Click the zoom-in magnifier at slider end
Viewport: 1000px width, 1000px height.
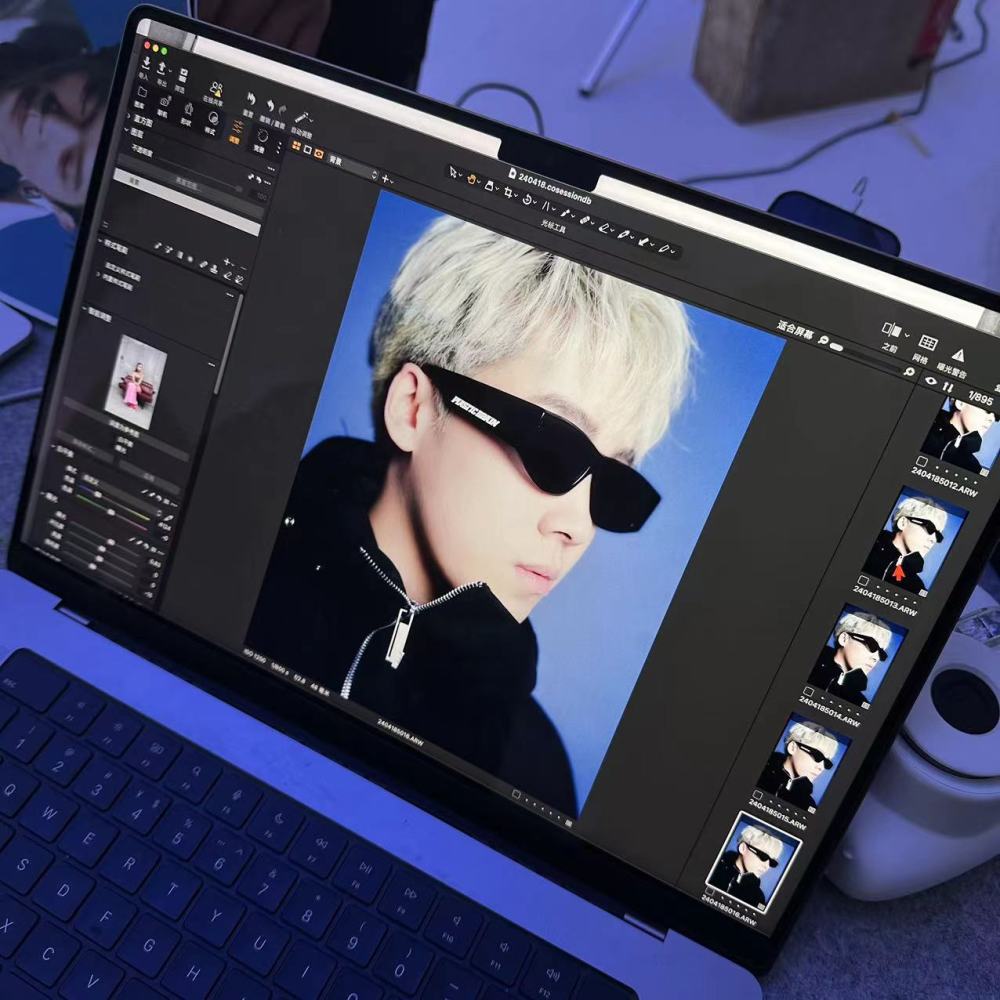pos(909,371)
